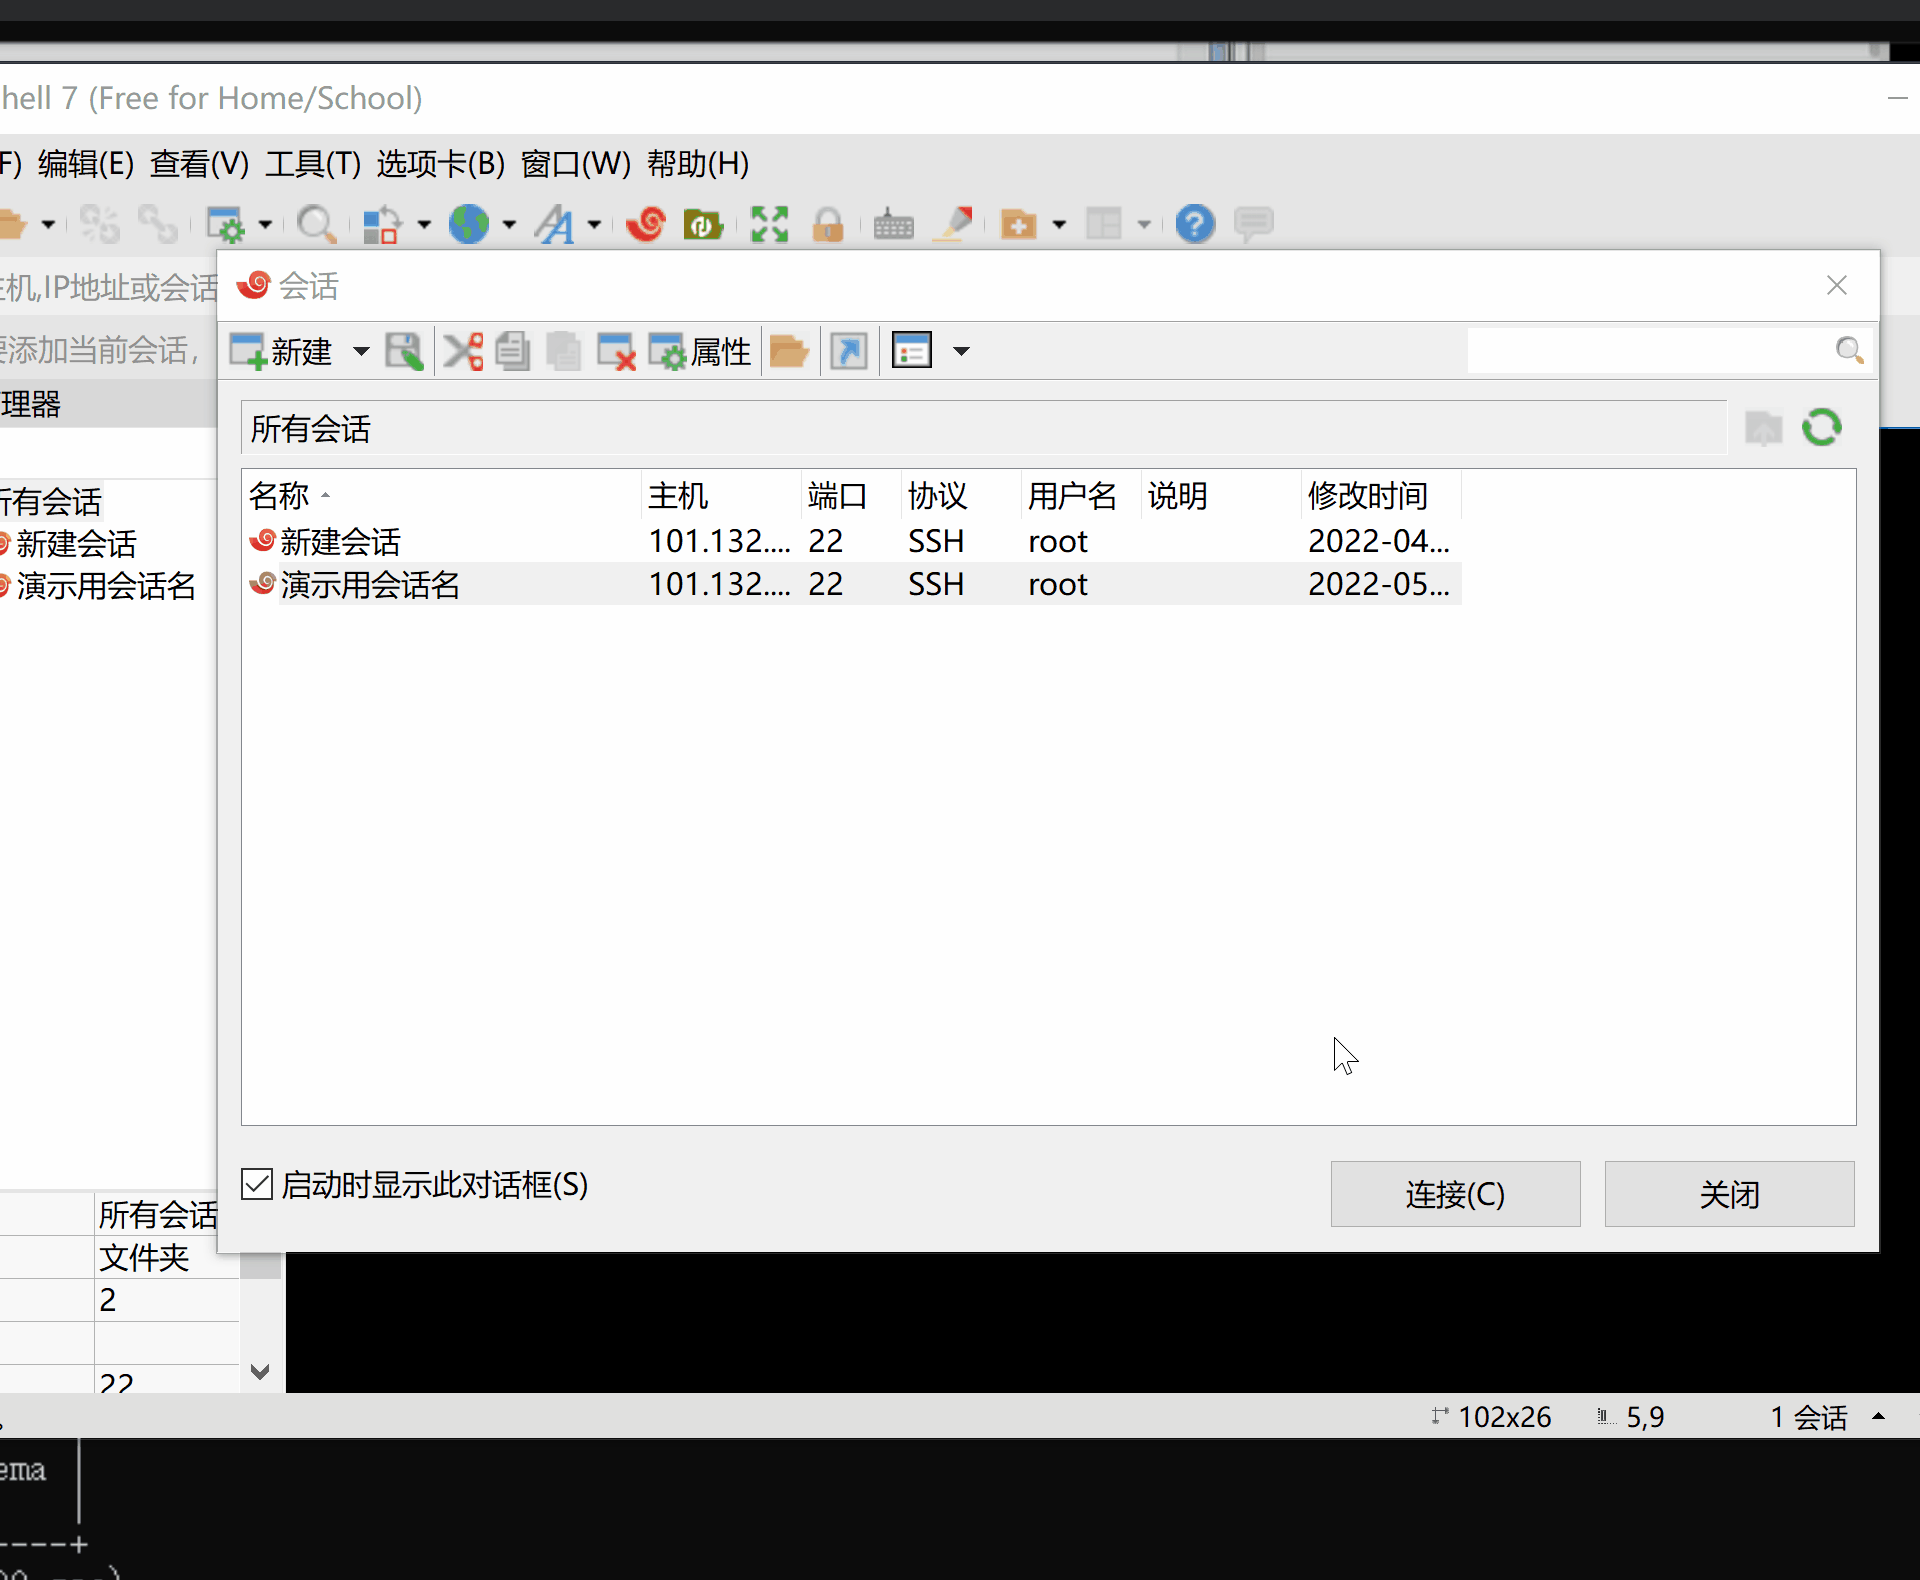Sort by 端口 column header
This screenshot has width=1920, height=1580.
pos(850,495)
